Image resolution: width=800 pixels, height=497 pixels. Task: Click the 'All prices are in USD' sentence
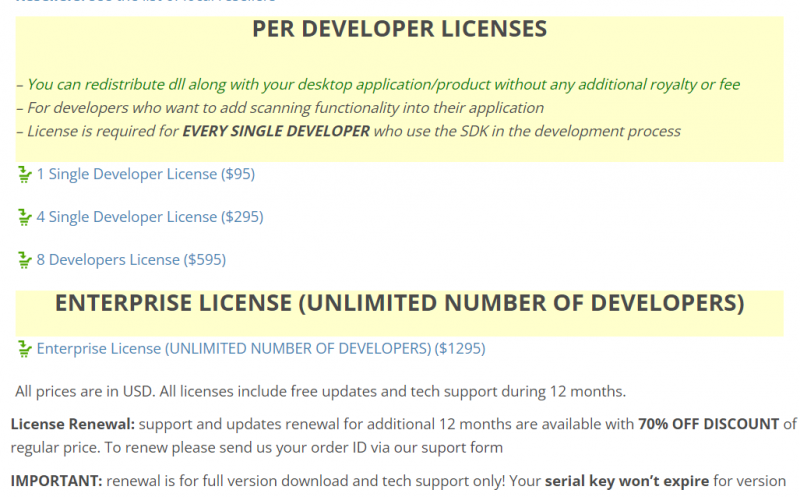point(320,391)
